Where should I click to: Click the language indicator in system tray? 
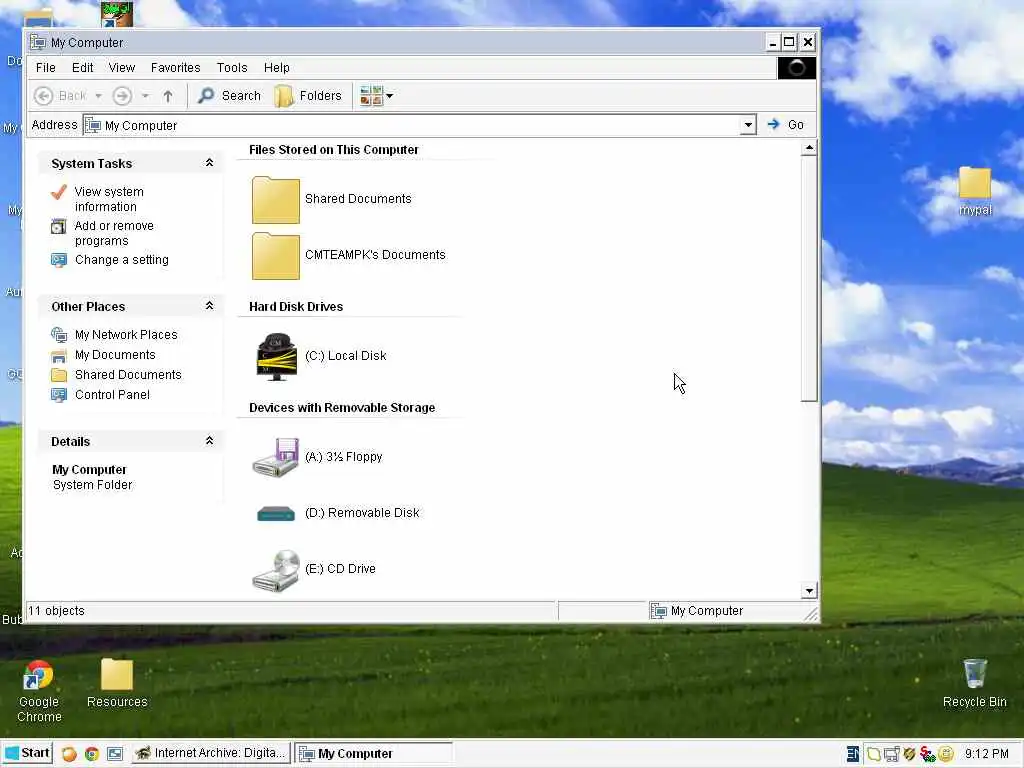853,754
